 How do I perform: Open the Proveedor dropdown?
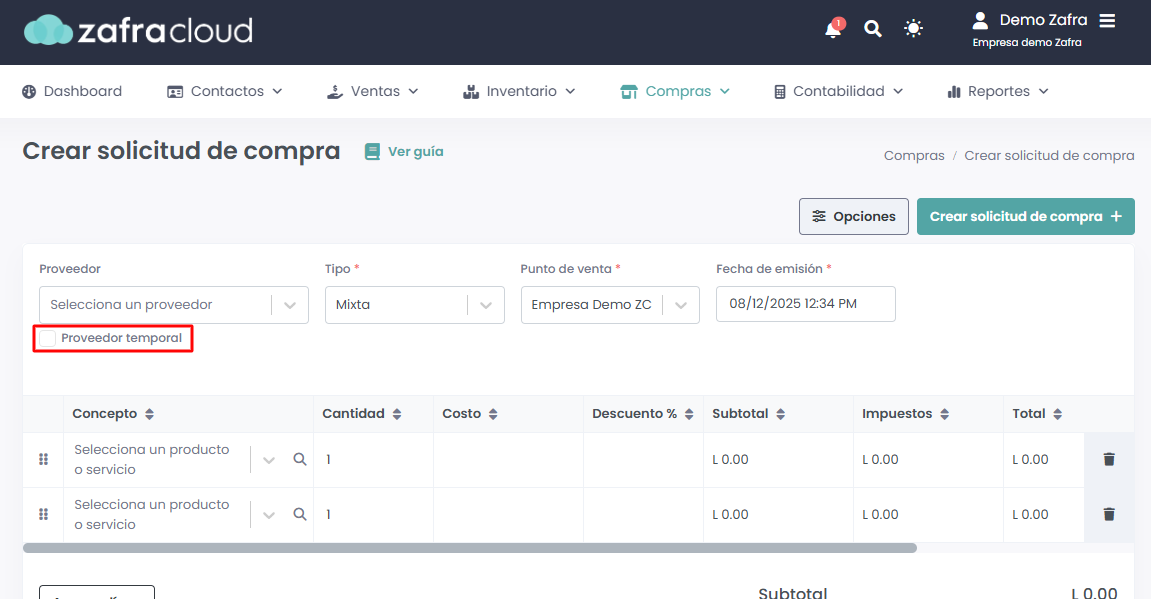173,305
